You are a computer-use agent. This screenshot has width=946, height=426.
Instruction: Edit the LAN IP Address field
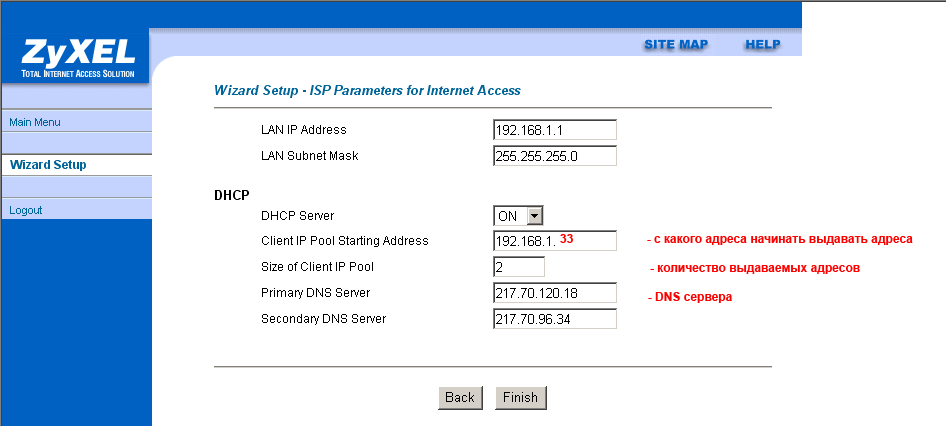pyautogui.click(x=555, y=130)
